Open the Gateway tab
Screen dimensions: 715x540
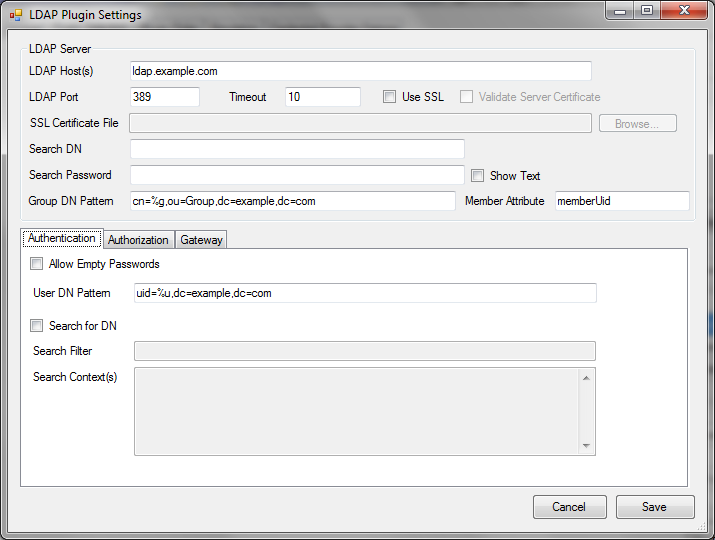(x=201, y=240)
